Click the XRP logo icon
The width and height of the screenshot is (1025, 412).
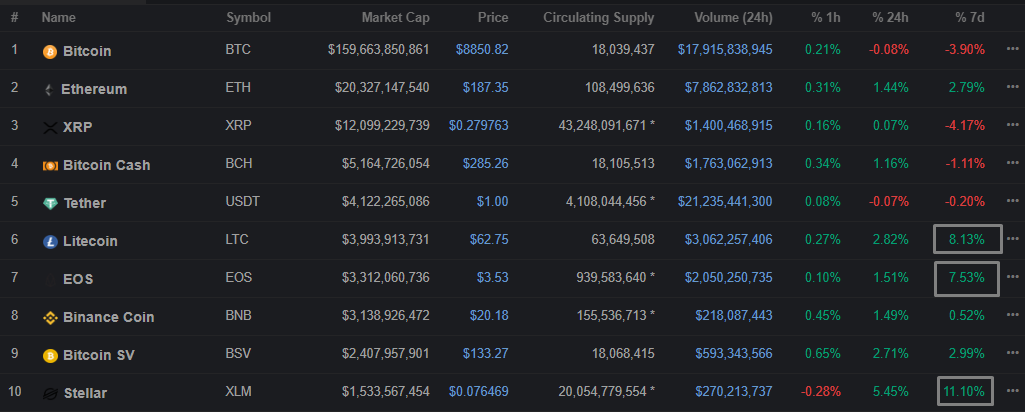50,128
